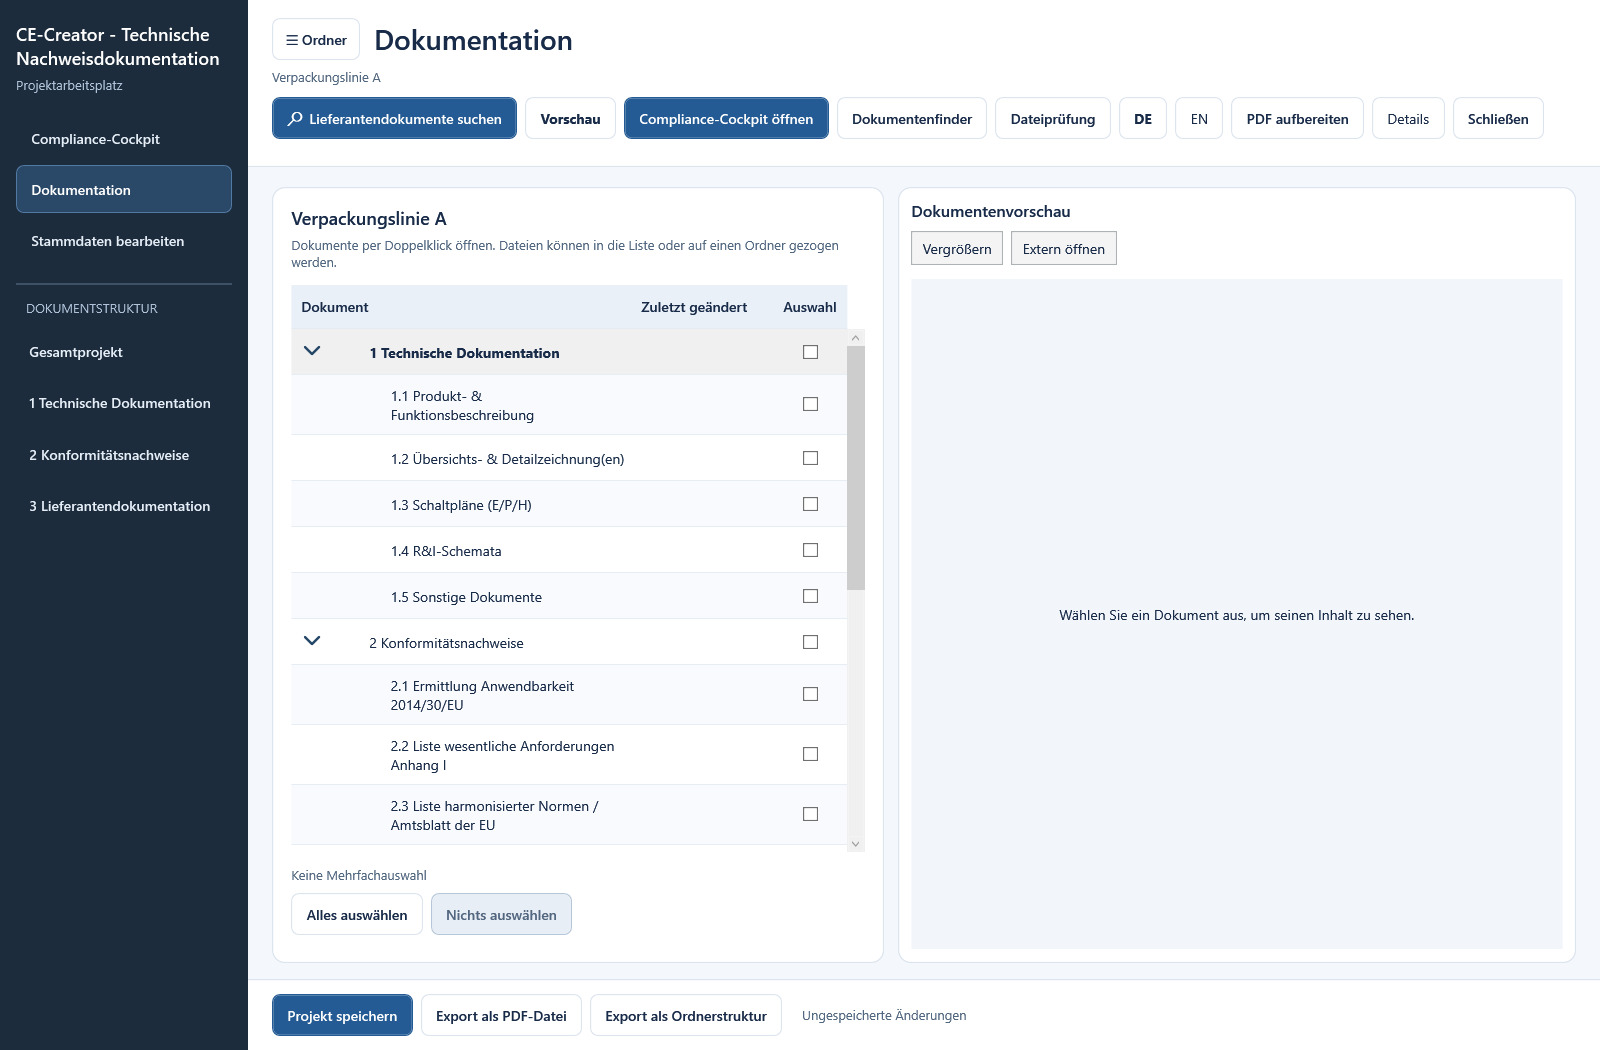This screenshot has width=1600, height=1050.
Task: Open Stammdaten bearbeiten in sidebar
Action: point(124,241)
